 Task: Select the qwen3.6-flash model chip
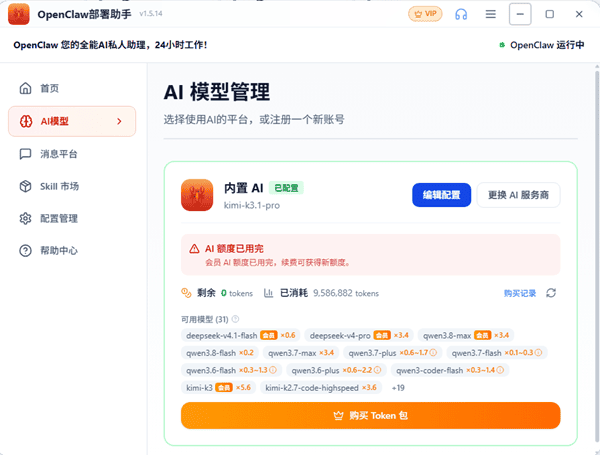[231, 370]
